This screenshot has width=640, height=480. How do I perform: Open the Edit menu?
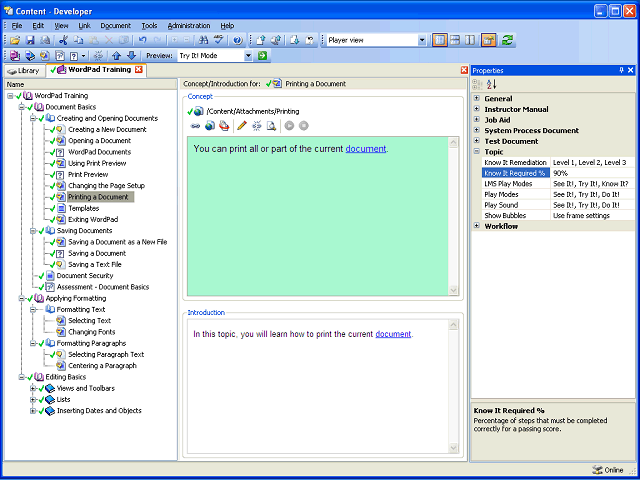[x=38, y=26]
